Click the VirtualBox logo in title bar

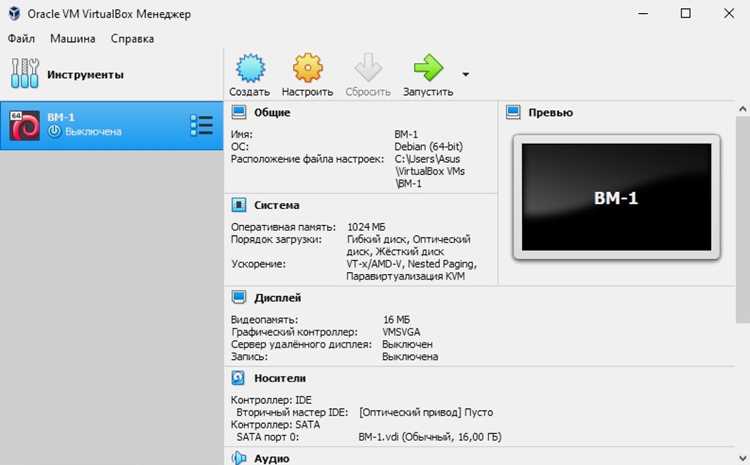point(14,13)
